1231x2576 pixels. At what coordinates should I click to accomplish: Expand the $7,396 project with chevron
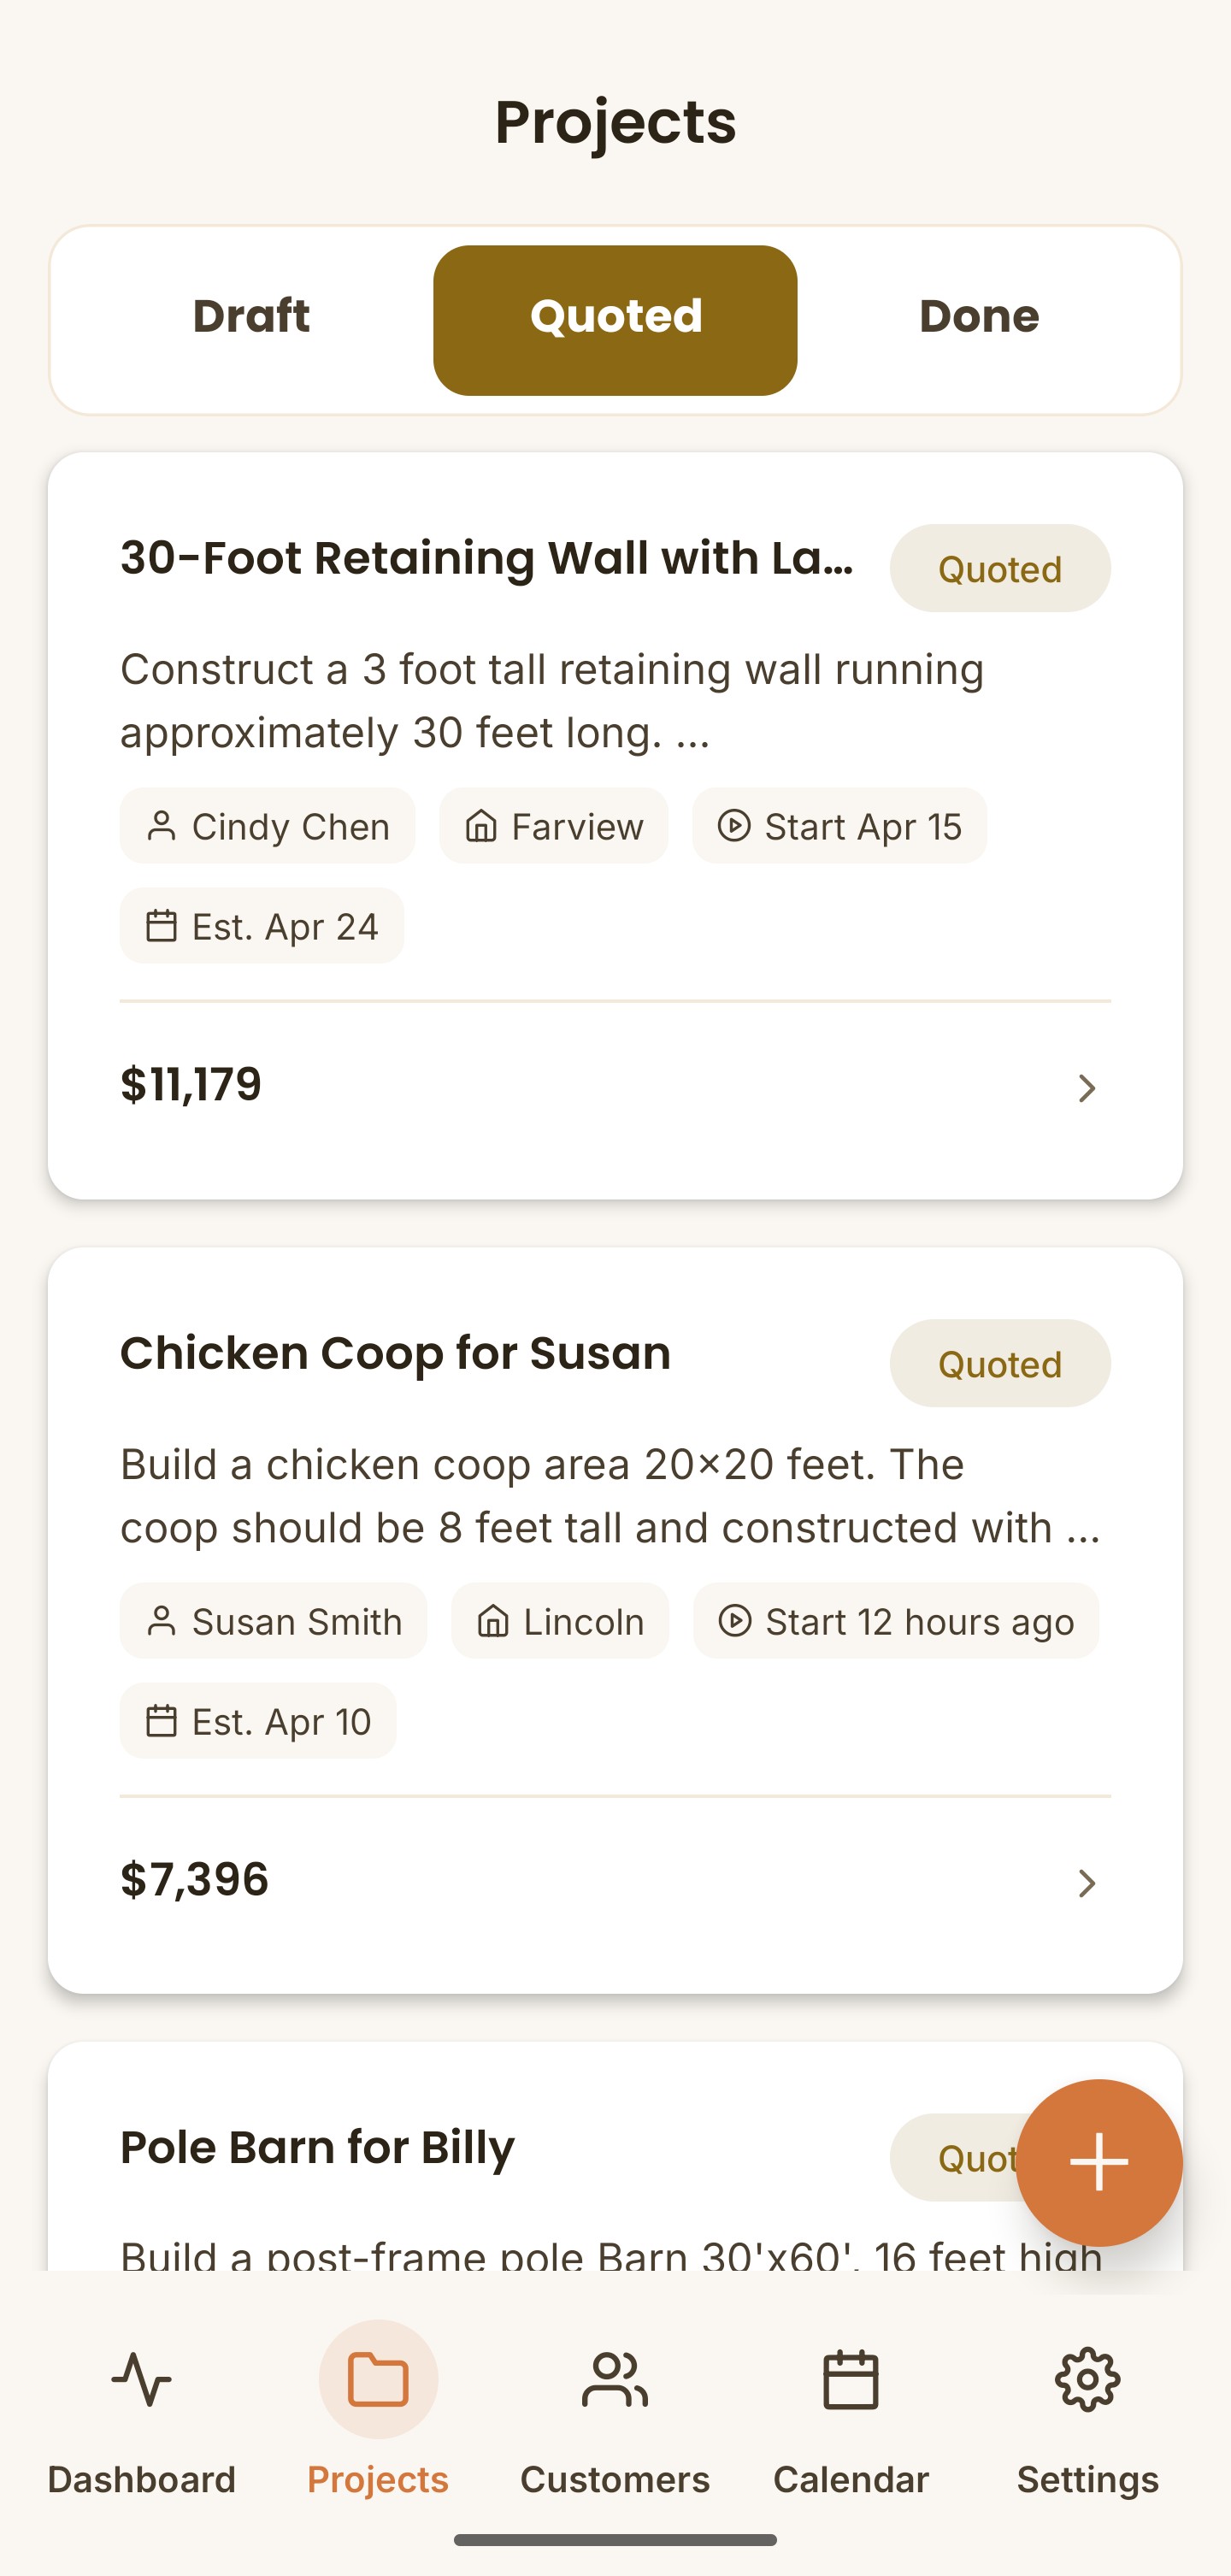1086,1883
